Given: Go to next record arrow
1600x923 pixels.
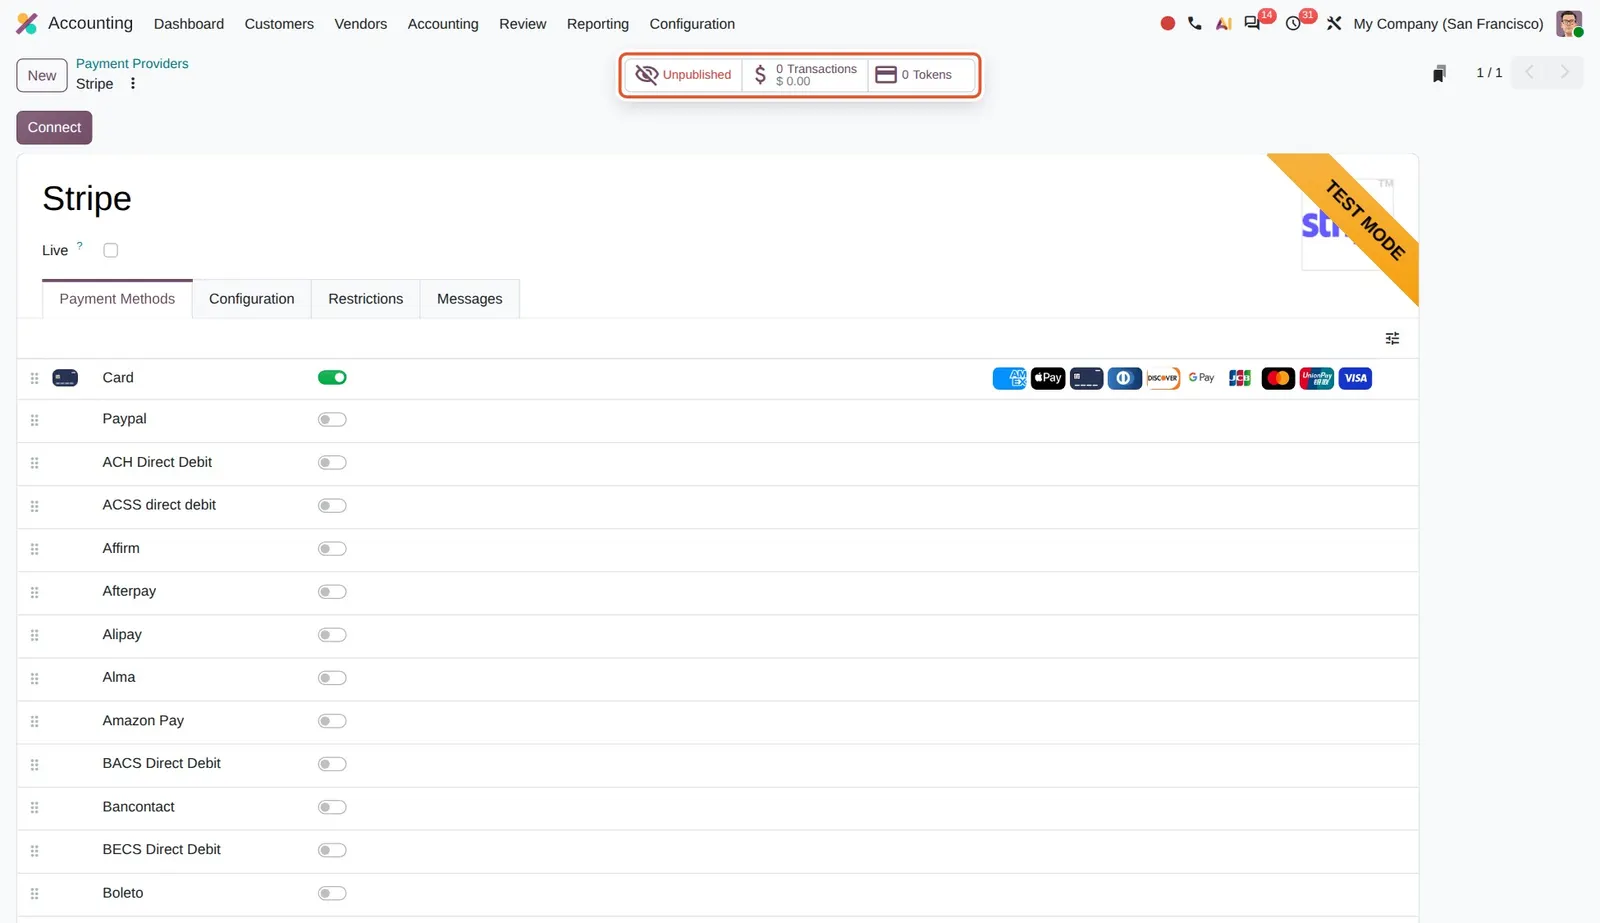Looking at the screenshot, I should point(1565,72).
